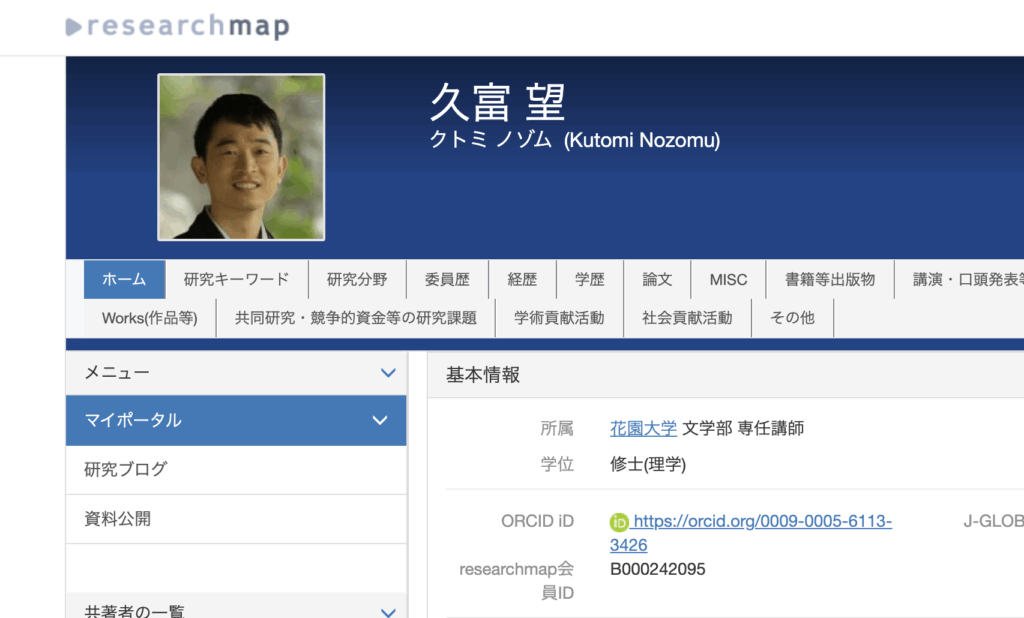
Task: Select the ホーム tab
Action: (x=124, y=280)
